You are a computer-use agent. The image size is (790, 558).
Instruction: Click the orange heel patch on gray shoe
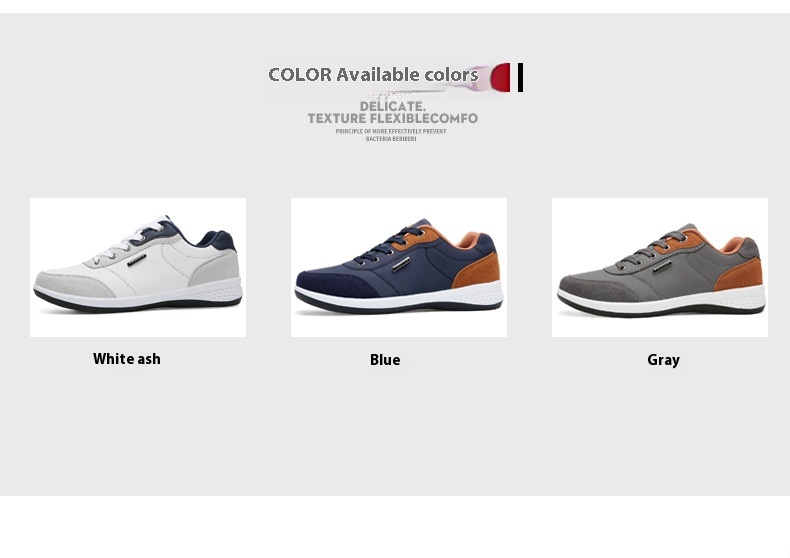(x=739, y=275)
